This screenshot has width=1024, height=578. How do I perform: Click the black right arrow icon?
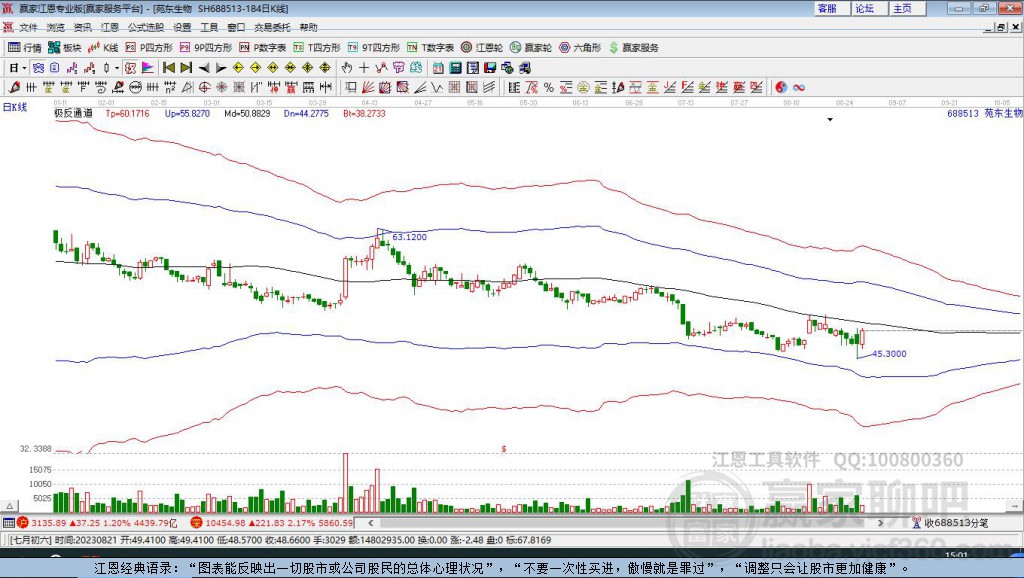[x=221, y=68]
